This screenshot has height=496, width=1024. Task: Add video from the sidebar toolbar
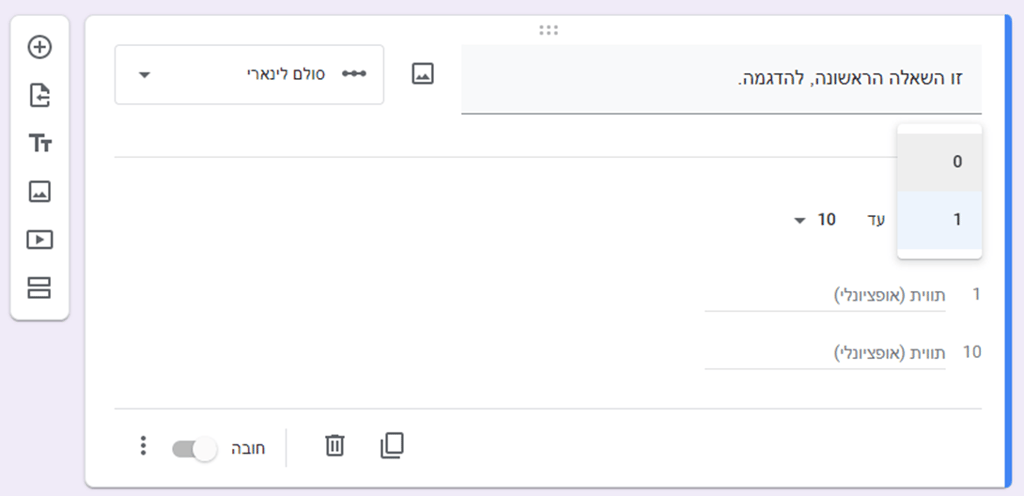click(x=40, y=240)
